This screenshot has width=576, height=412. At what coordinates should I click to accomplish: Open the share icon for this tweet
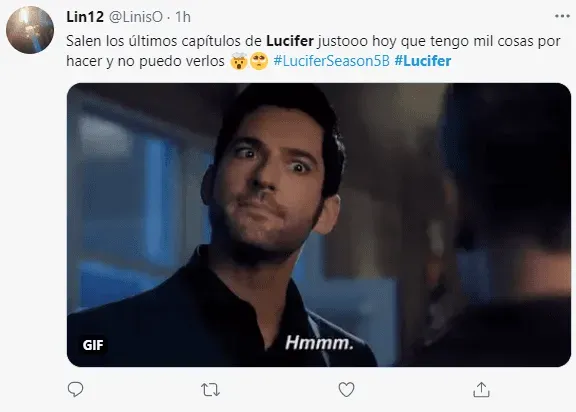pos(481,390)
